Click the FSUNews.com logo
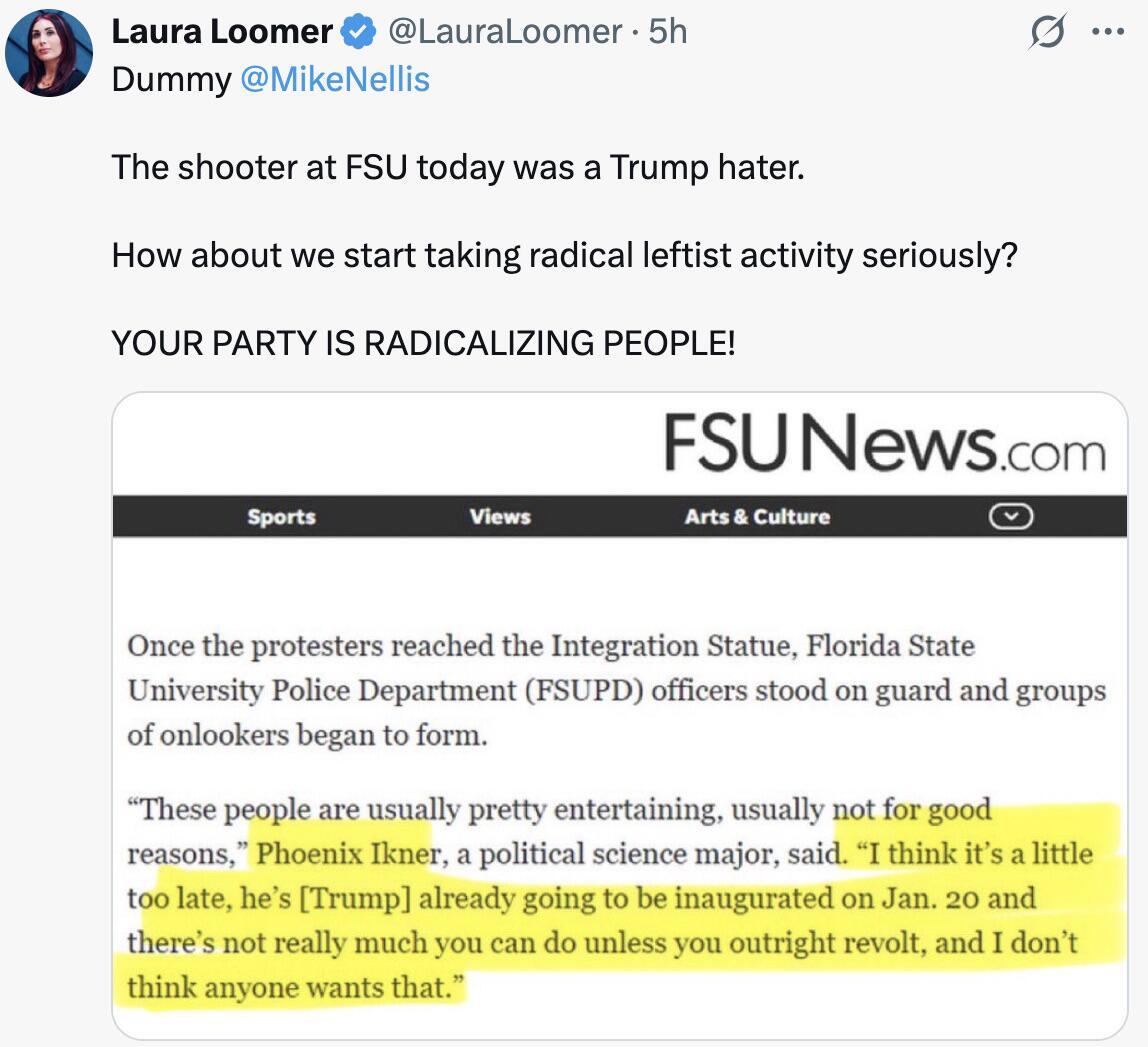 [884, 444]
